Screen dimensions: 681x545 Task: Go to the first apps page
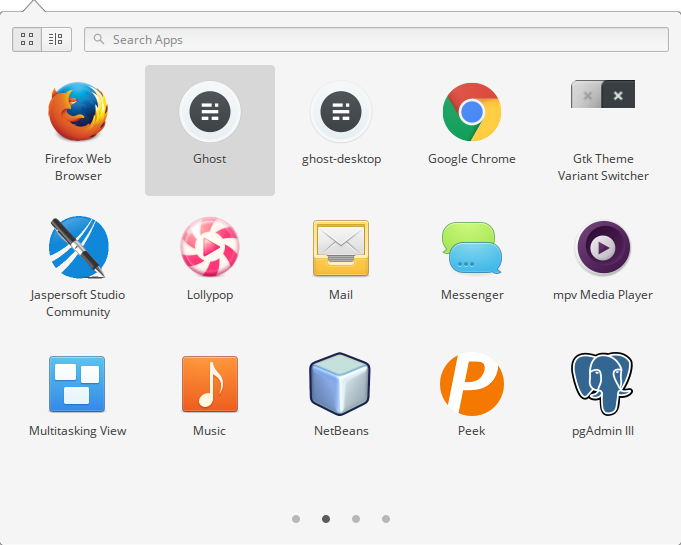pyautogui.click(x=296, y=519)
